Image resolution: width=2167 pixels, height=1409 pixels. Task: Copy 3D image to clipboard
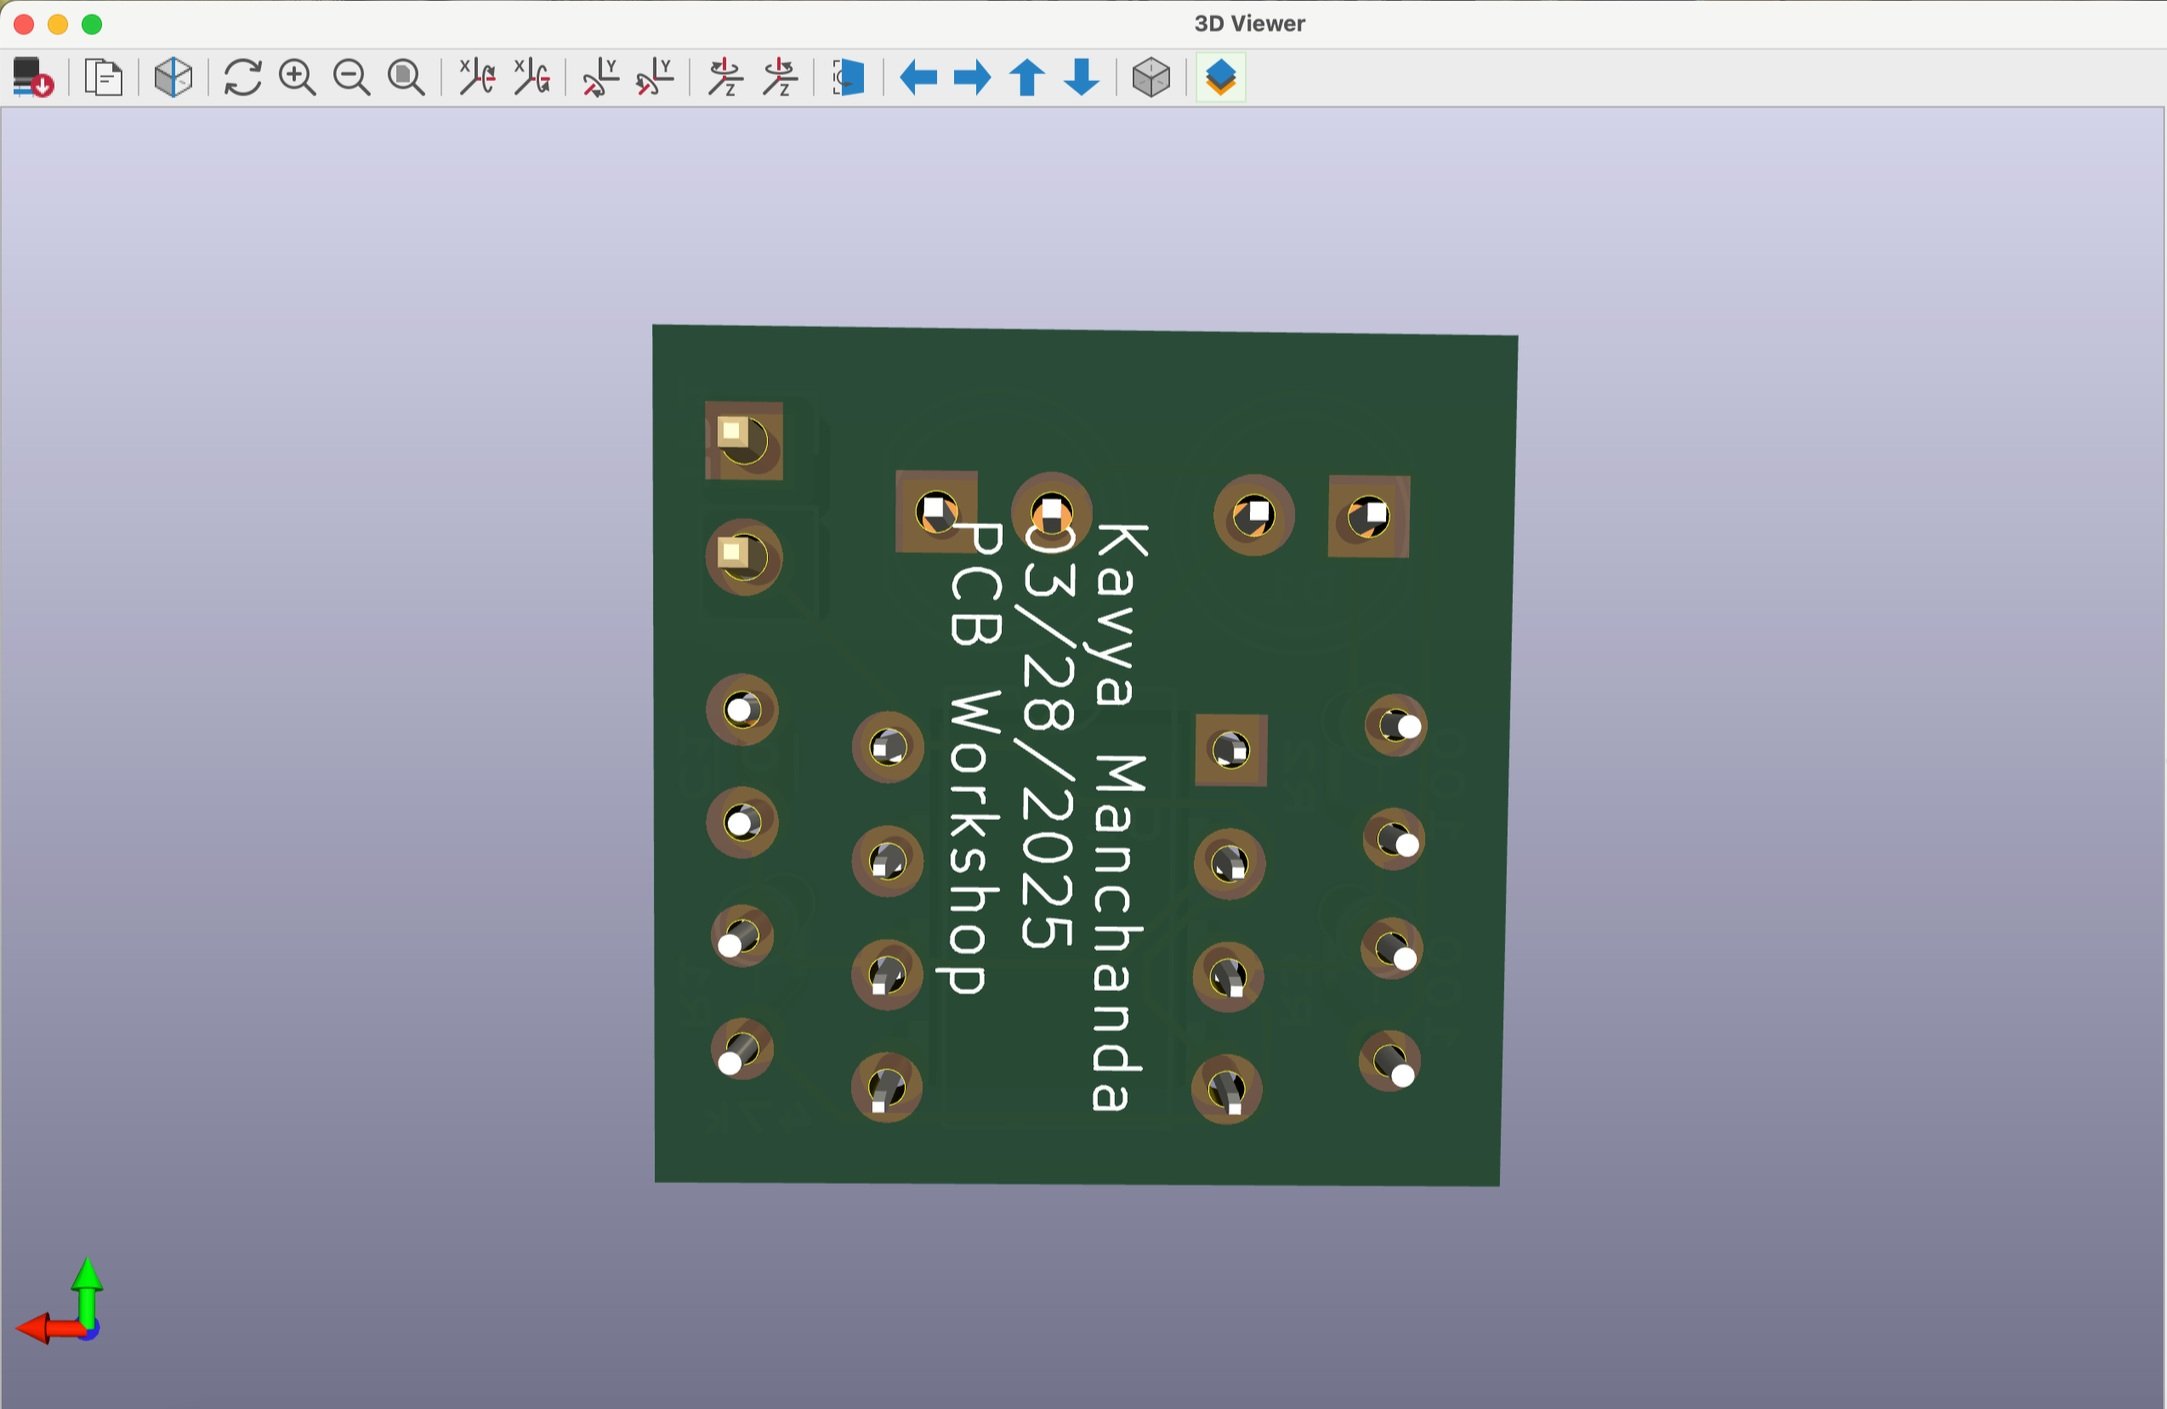click(x=103, y=77)
